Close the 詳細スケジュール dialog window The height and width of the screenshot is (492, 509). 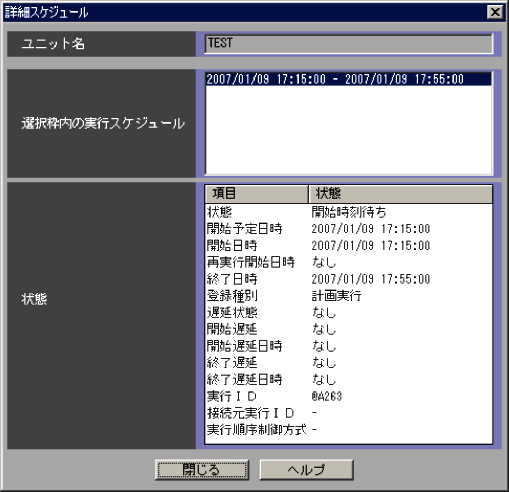[x=495, y=12]
